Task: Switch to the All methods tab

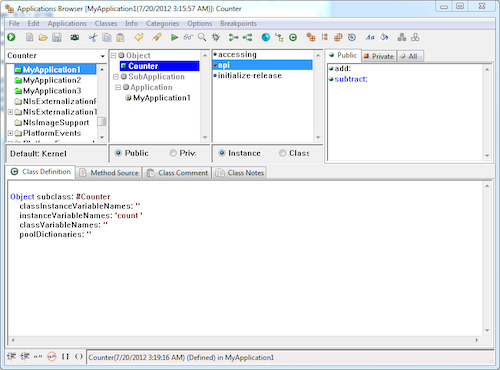Action: click(410, 56)
